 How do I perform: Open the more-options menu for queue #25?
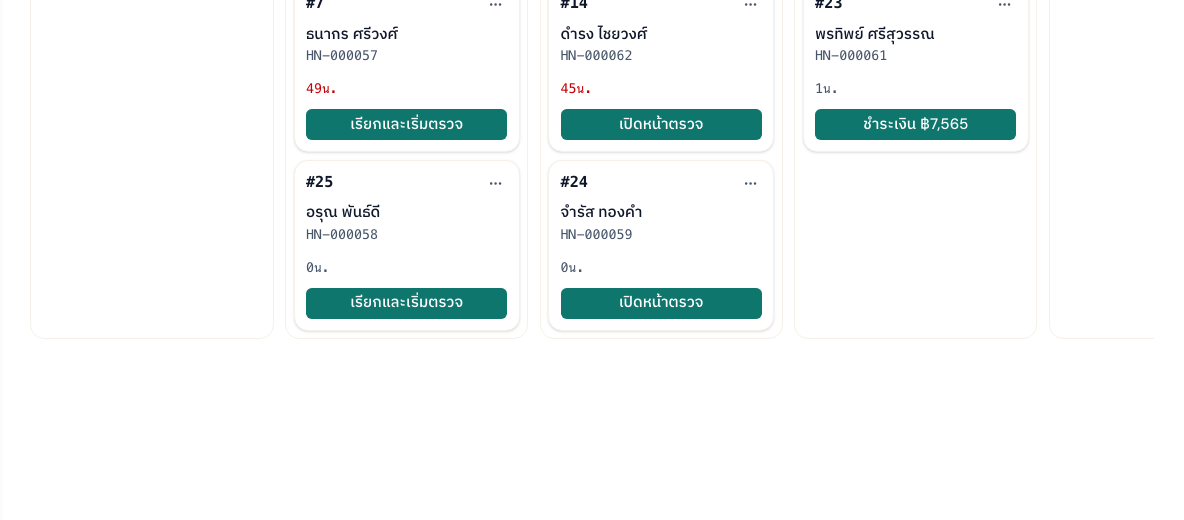tap(495, 183)
